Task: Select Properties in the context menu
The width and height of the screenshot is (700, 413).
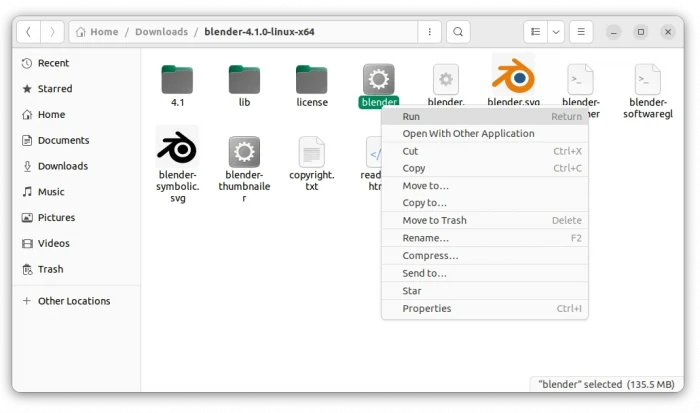Action: coord(427,308)
